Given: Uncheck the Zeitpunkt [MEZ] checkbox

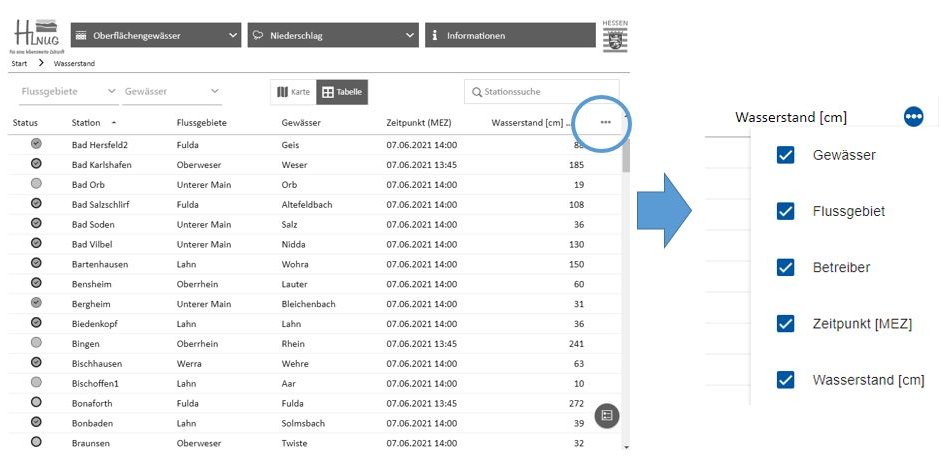Looking at the screenshot, I should click(x=786, y=323).
